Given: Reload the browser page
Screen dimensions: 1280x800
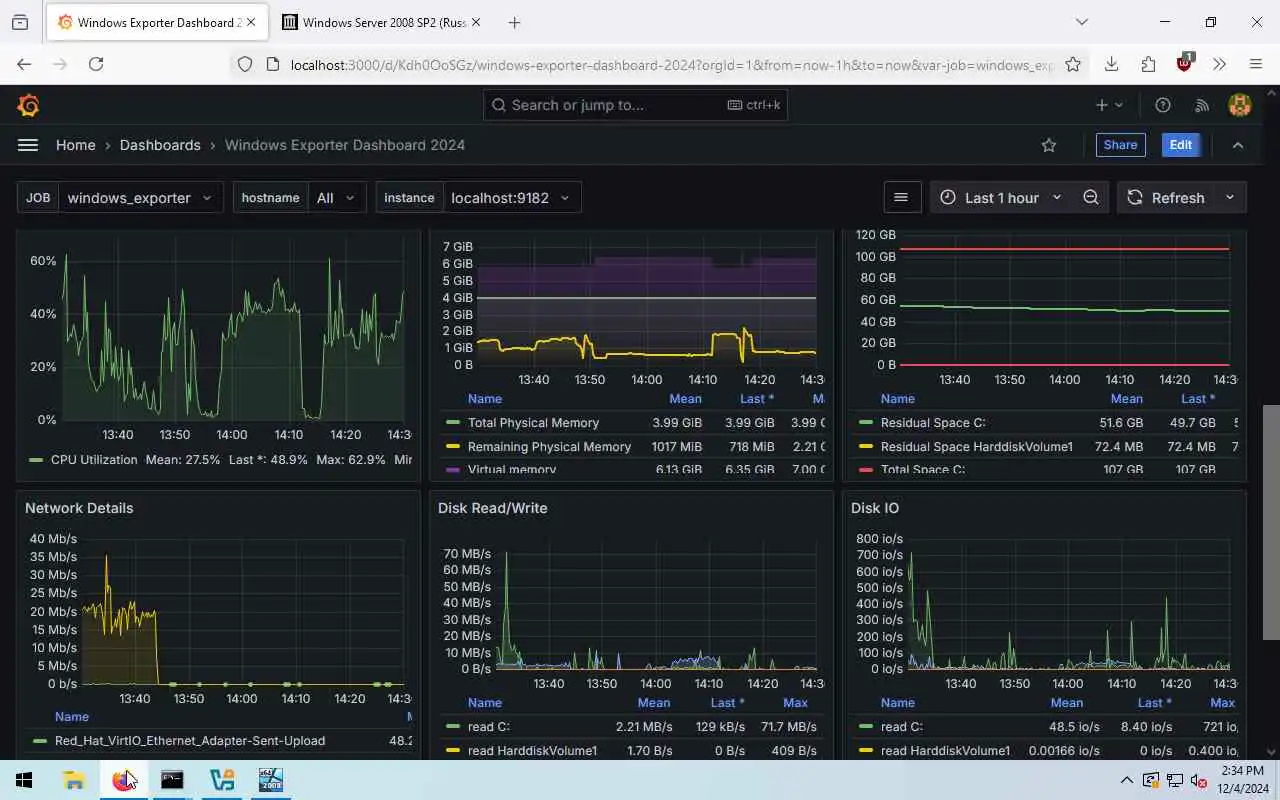Looking at the screenshot, I should pyautogui.click(x=96, y=64).
